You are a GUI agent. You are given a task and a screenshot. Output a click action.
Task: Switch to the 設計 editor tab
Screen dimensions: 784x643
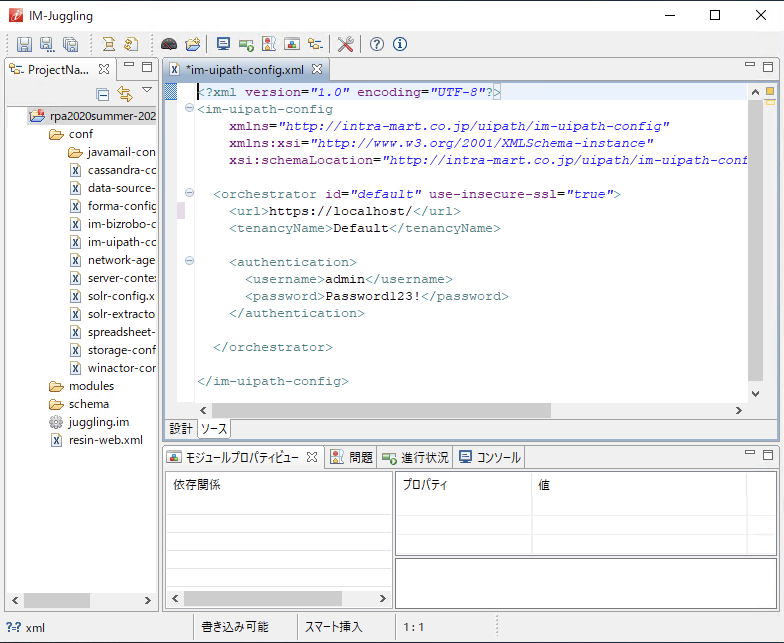pos(180,428)
